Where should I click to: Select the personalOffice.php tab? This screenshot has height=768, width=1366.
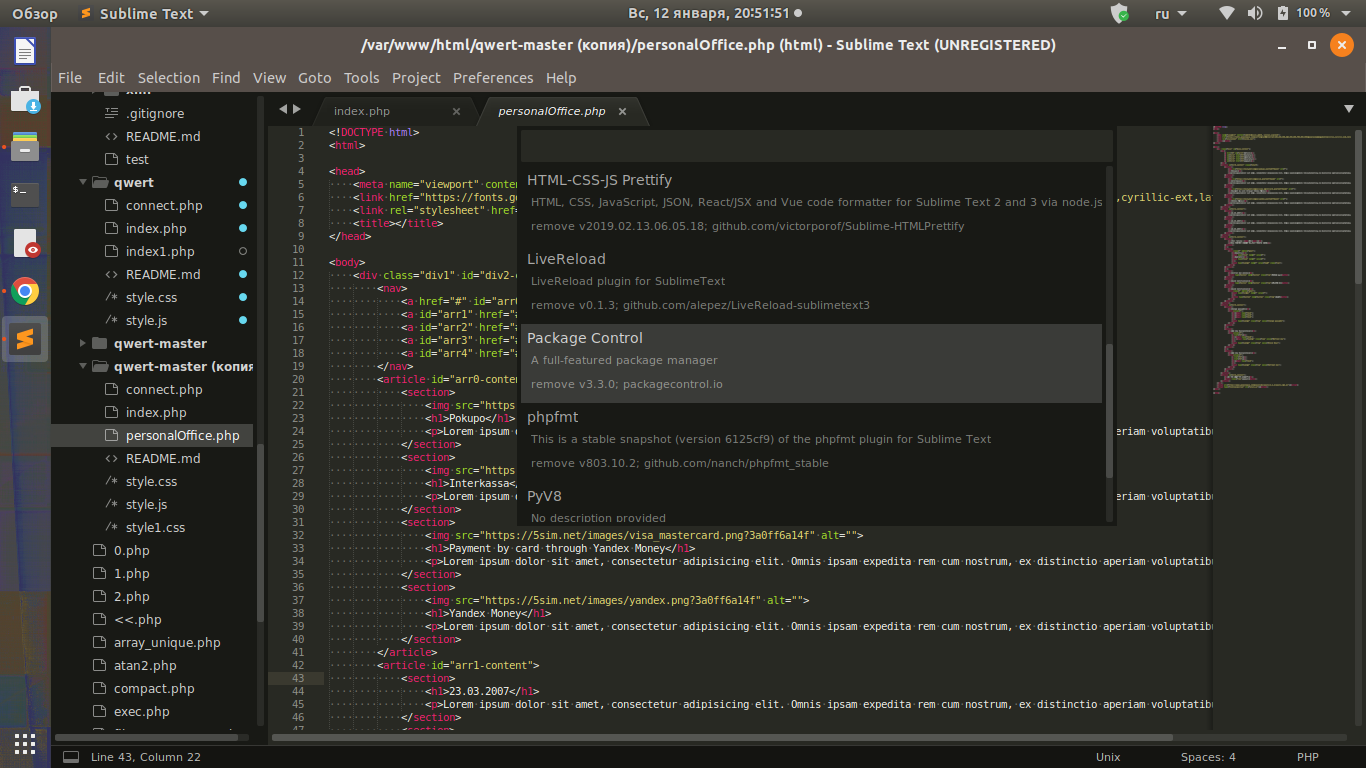pyautogui.click(x=552, y=111)
